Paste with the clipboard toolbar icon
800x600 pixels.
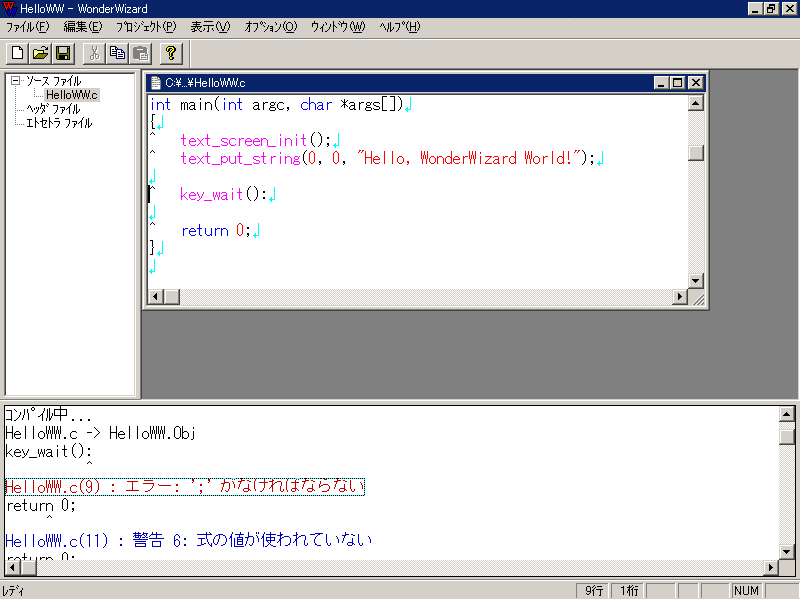[140, 53]
